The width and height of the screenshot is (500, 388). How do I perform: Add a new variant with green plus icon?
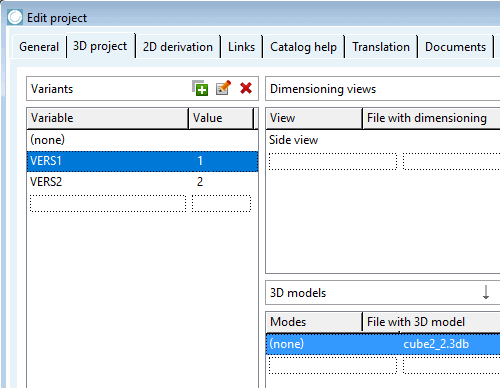[200, 88]
